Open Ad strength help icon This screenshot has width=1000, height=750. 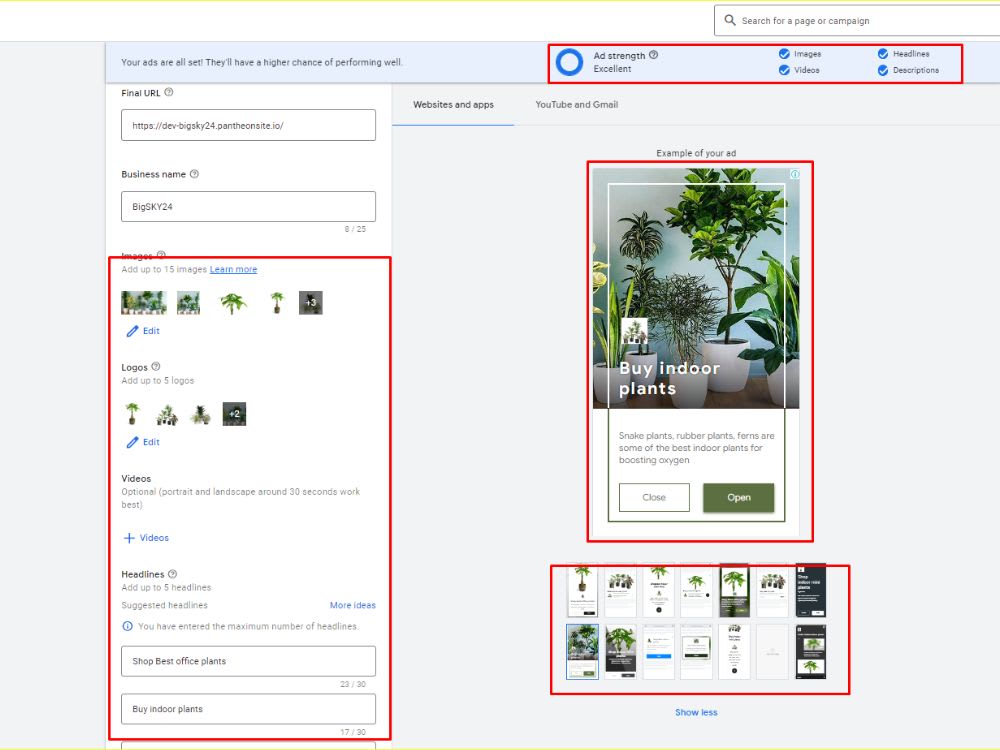654,55
